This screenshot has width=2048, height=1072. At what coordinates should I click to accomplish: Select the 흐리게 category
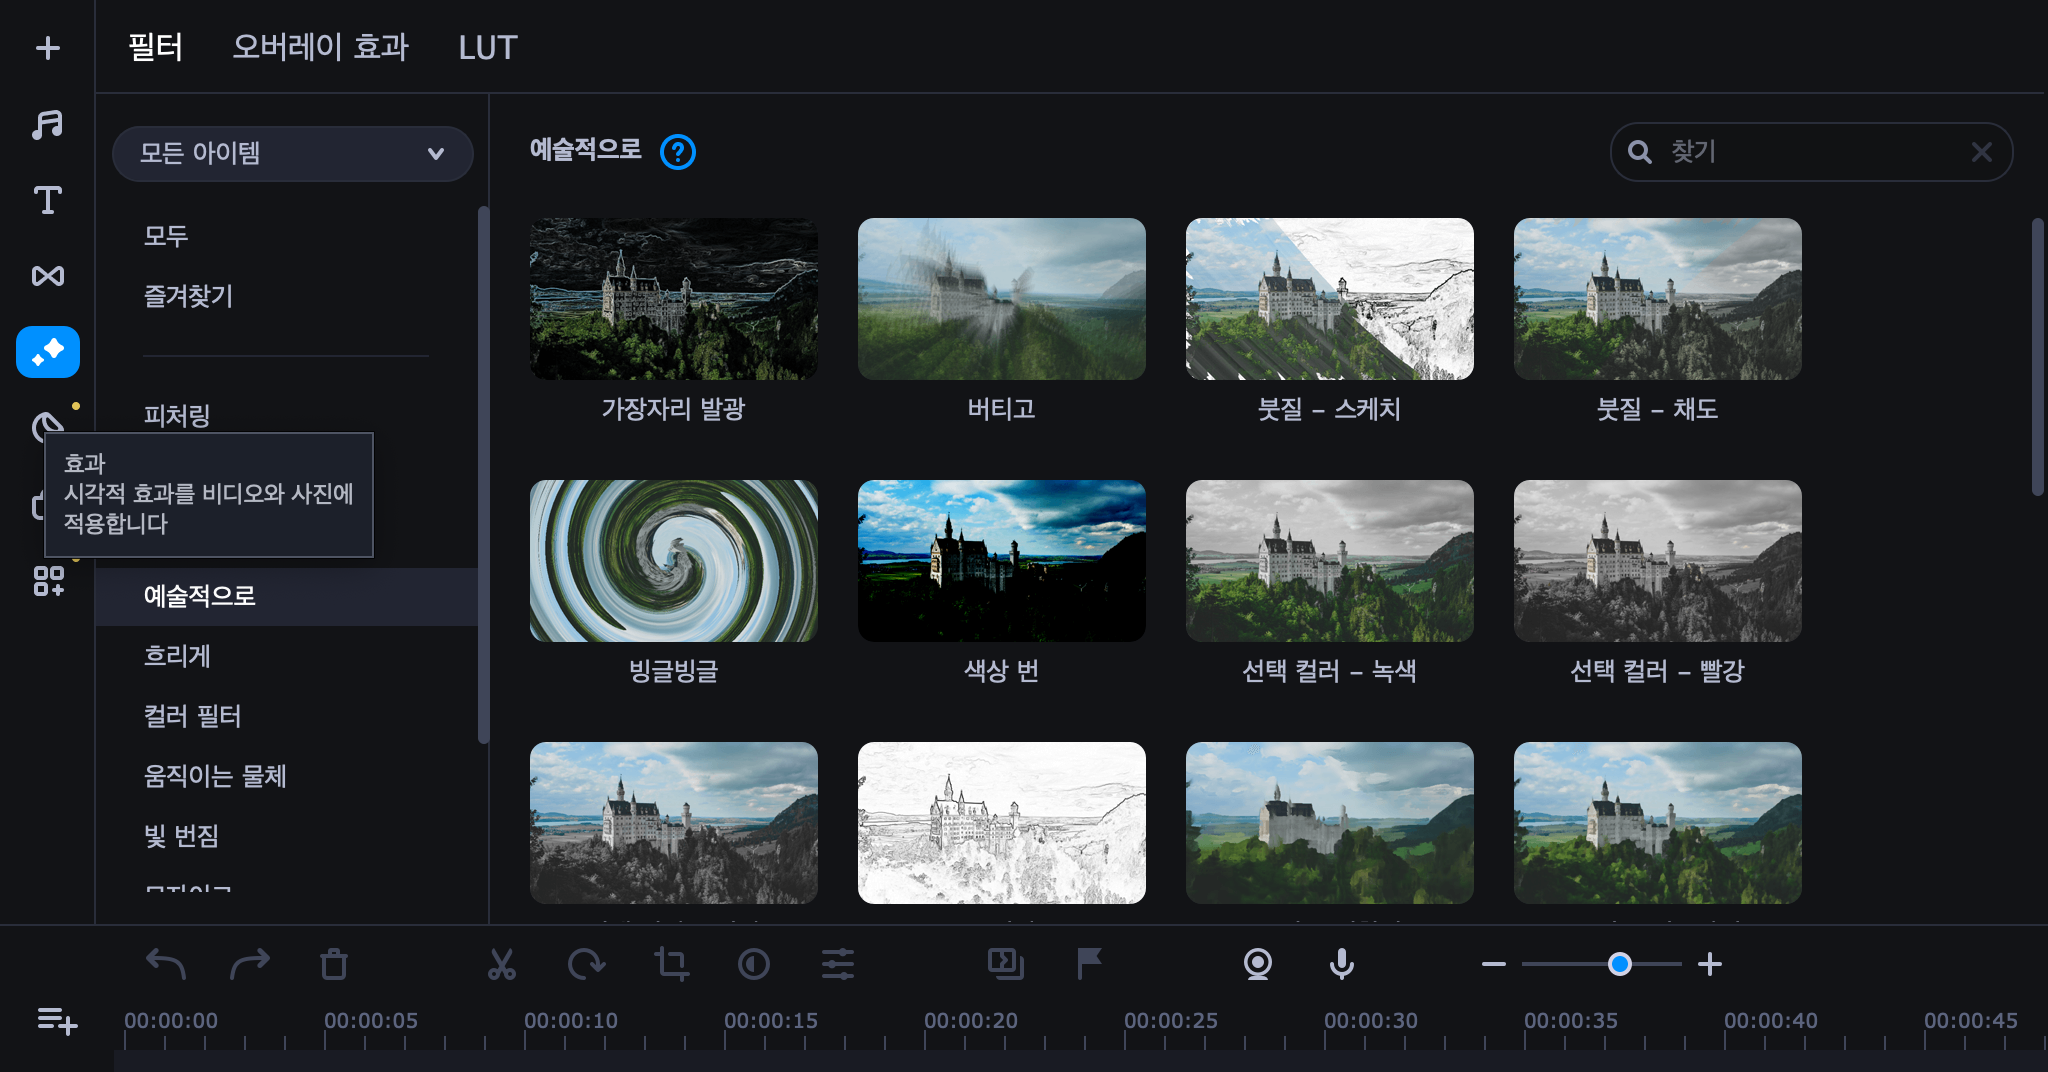[x=177, y=656]
